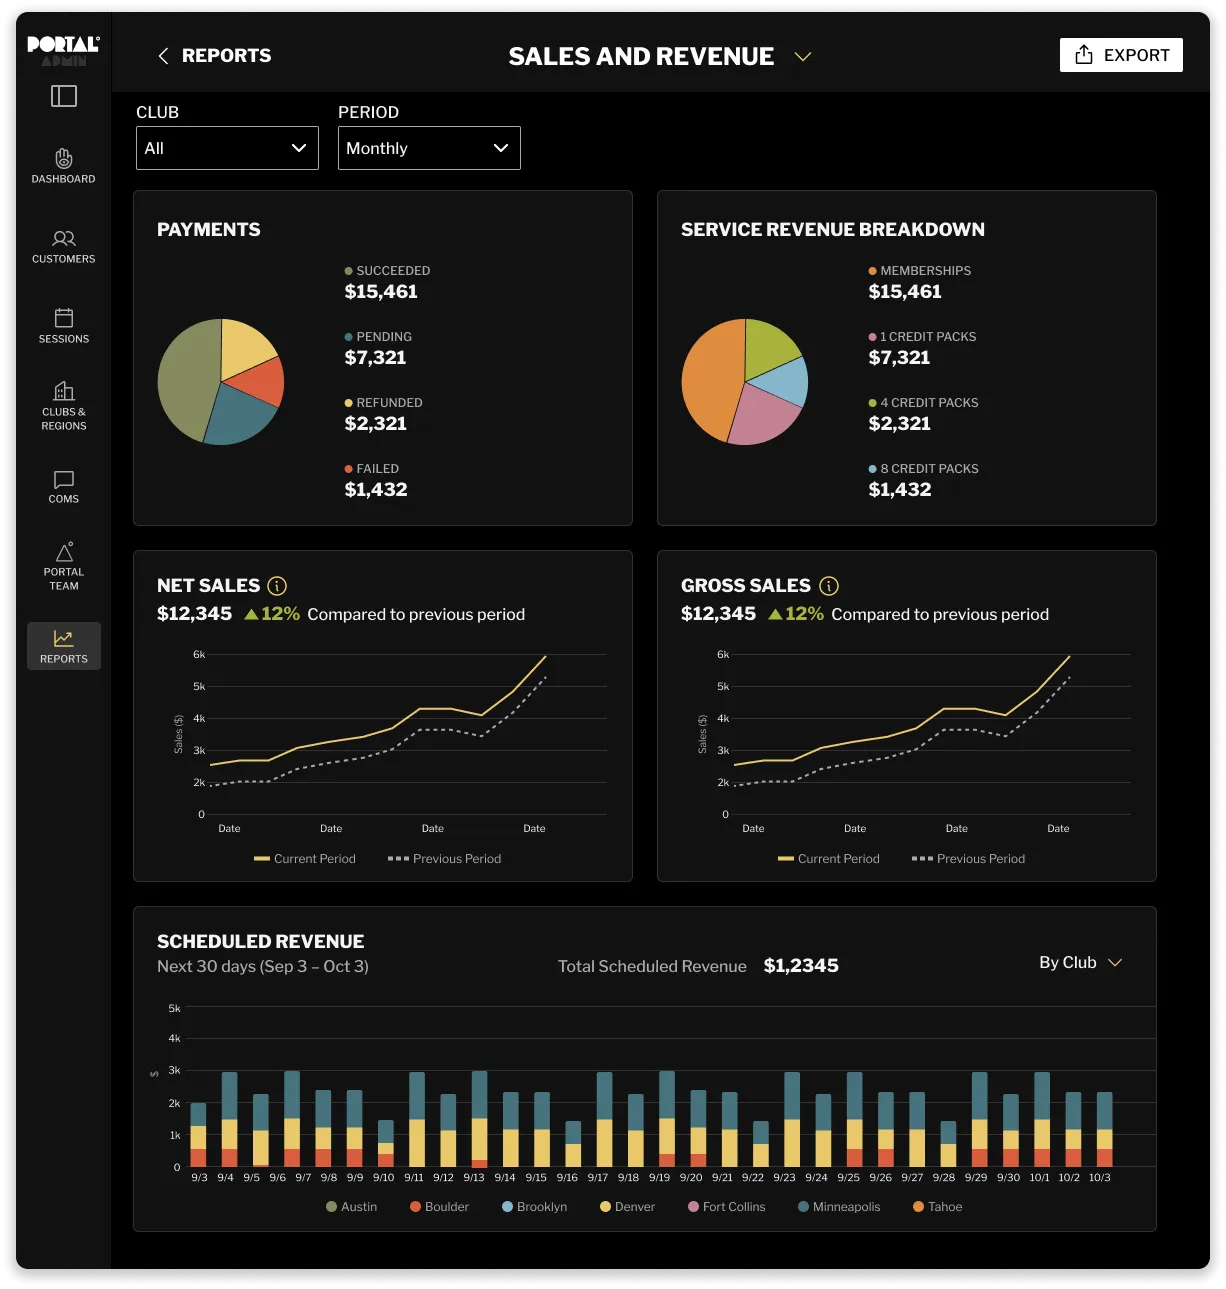The image size is (1226, 1289).
Task: Click the Gross Sales info icon
Action: pyautogui.click(x=827, y=585)
